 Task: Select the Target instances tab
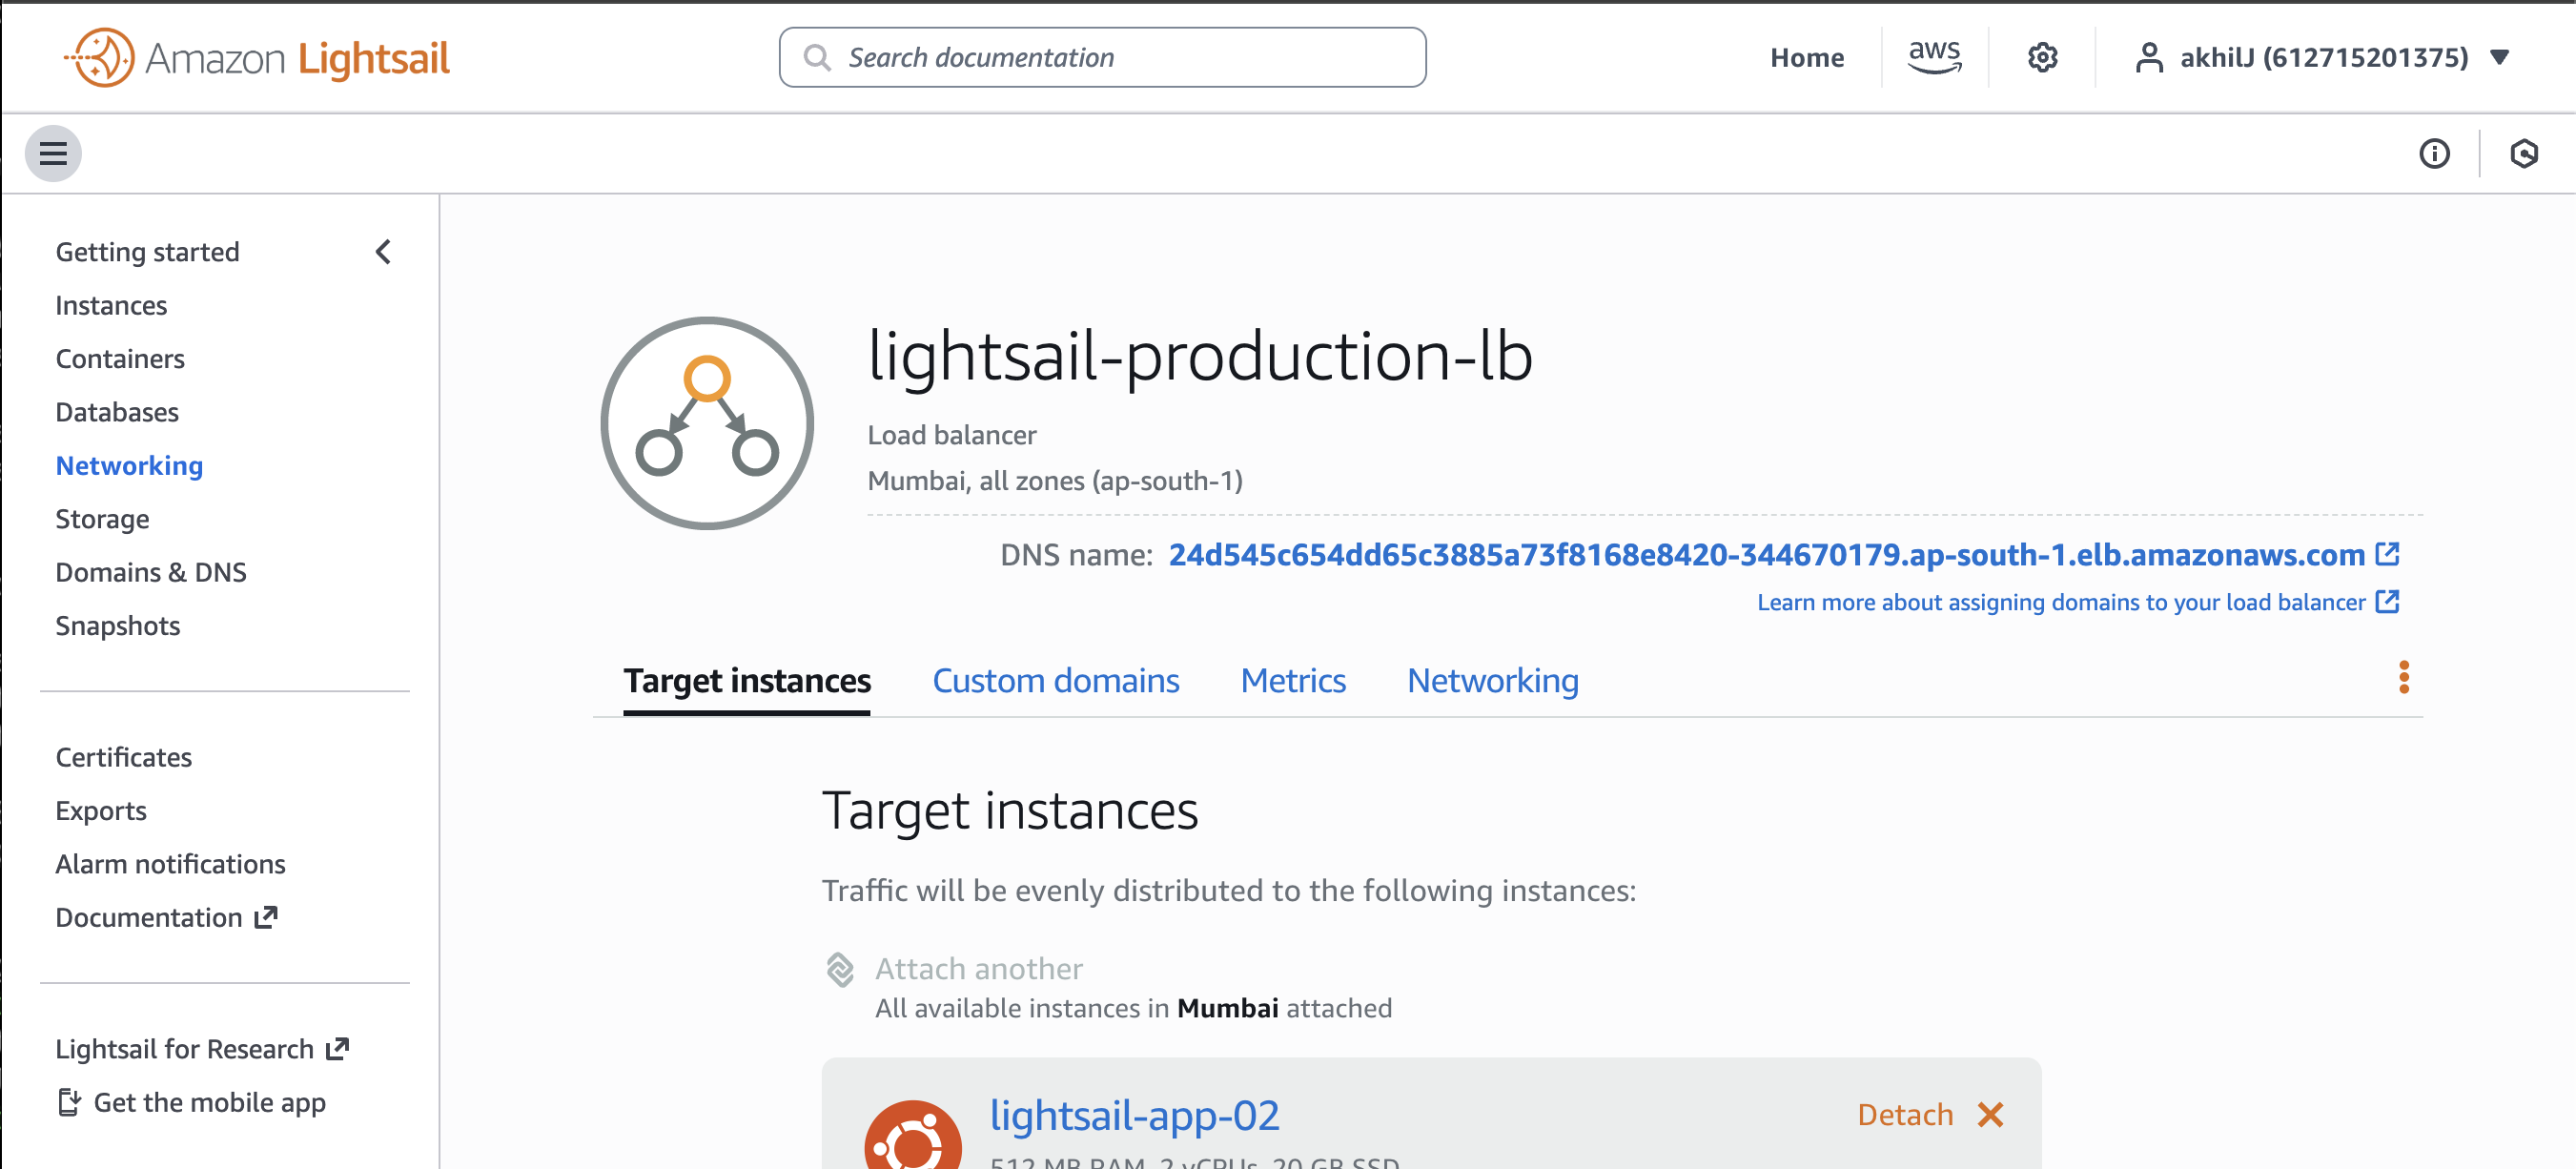coord(747,681)
